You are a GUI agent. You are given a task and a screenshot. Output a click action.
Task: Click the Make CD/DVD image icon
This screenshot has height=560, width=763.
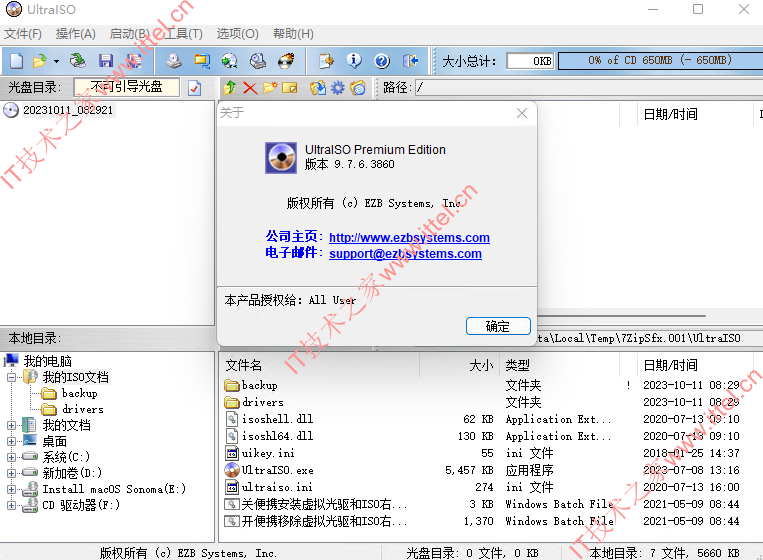pyautogui.click(x=174, y=61)
